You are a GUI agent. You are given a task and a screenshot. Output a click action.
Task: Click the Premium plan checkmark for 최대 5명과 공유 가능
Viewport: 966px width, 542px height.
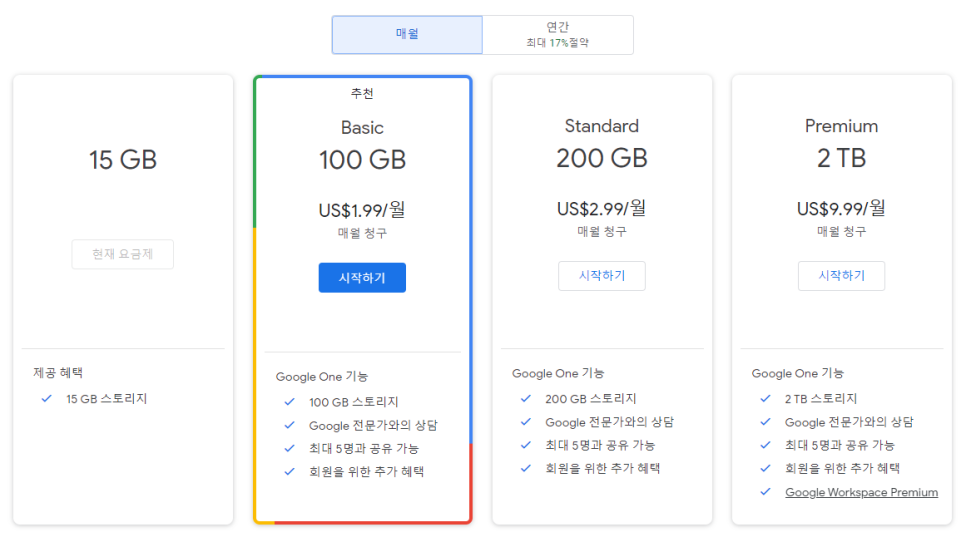tap(765, 445)
